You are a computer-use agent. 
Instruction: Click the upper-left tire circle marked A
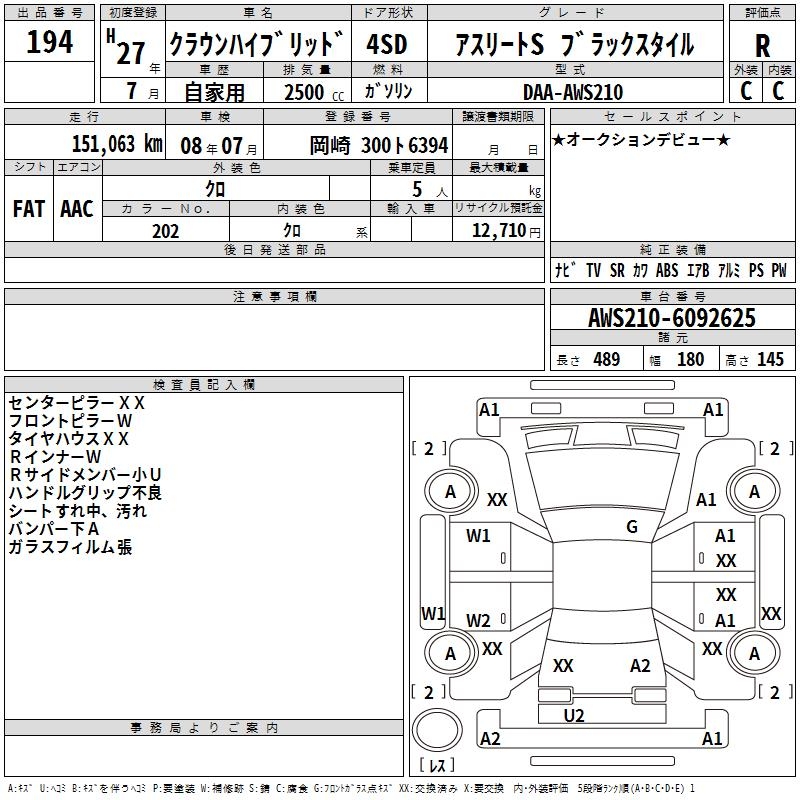(x=450, y=491)
